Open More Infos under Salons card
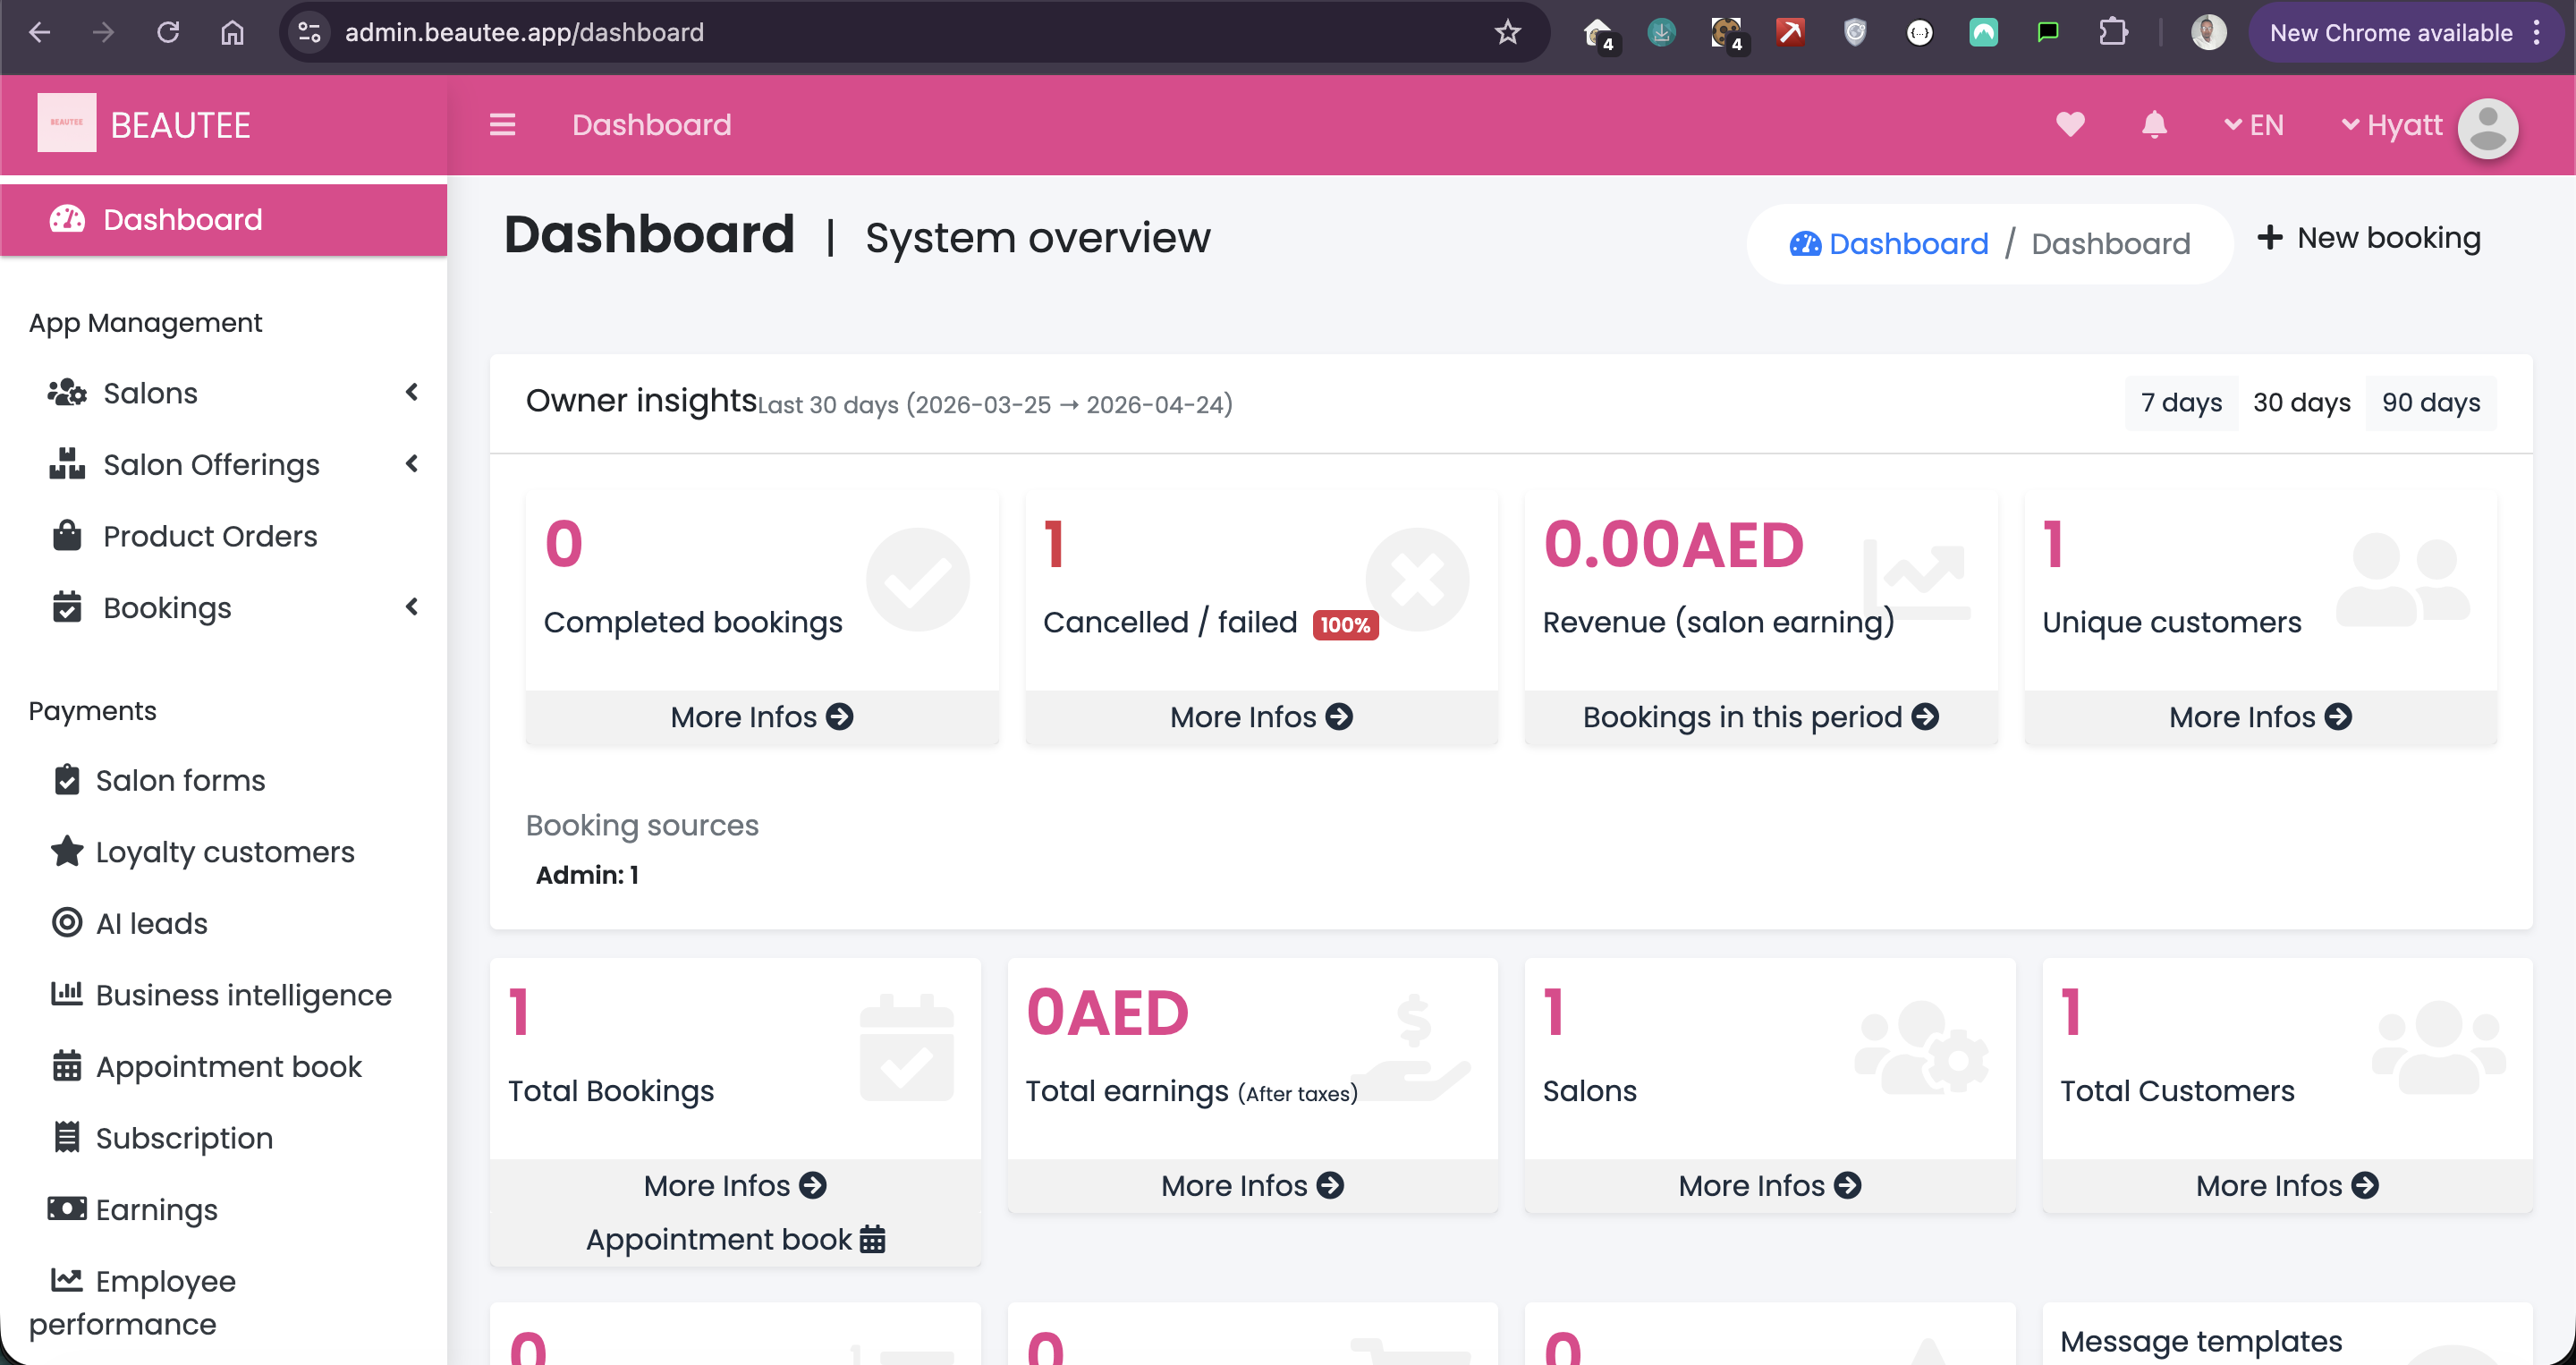The width and height of the screenshot is (2576, 1365). point(1769,1185)
